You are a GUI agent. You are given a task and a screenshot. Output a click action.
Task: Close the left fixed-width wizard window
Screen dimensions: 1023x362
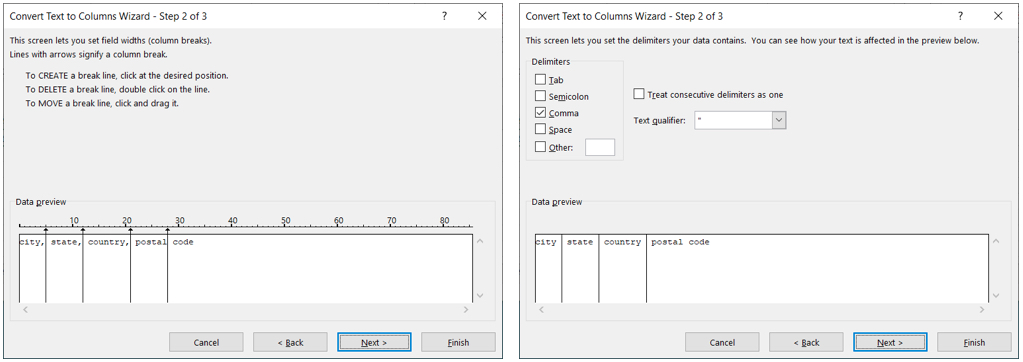[482, 16]
